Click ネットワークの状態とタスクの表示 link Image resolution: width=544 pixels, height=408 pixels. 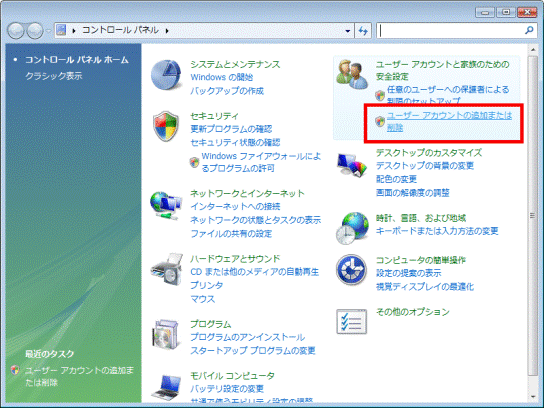[256, 220]
